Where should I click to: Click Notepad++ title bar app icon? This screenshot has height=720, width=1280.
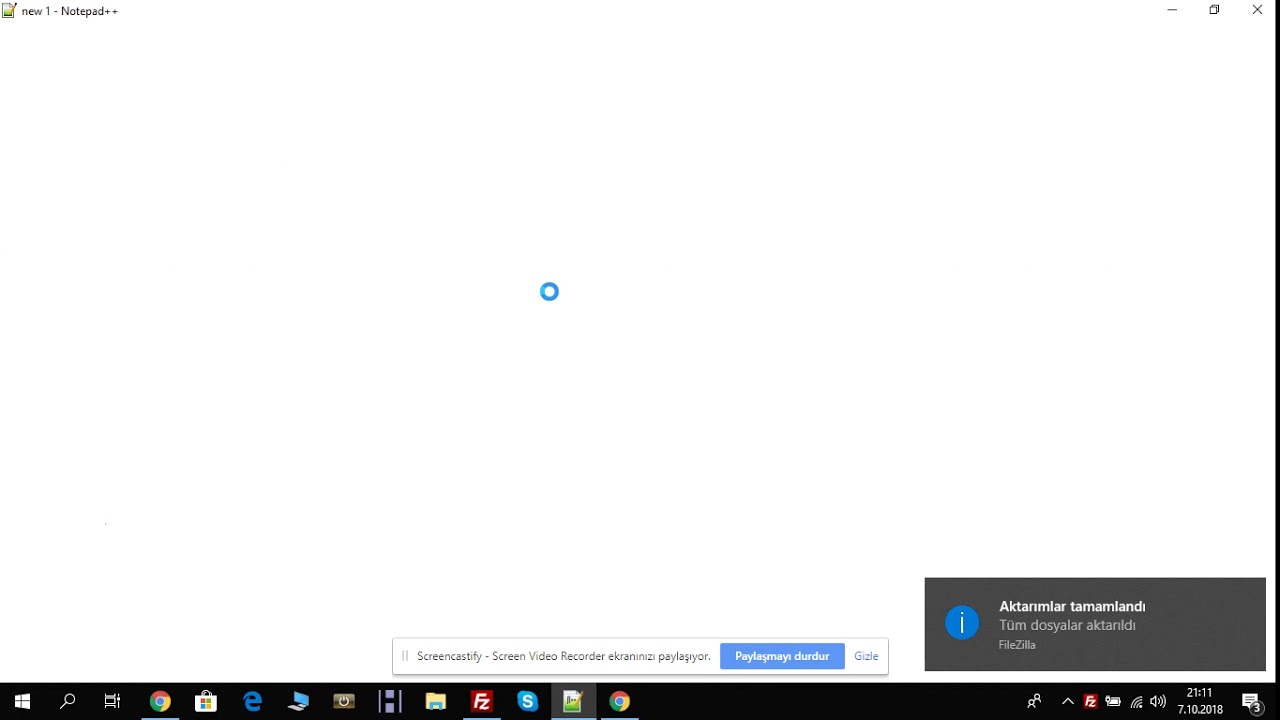[9, 11]
